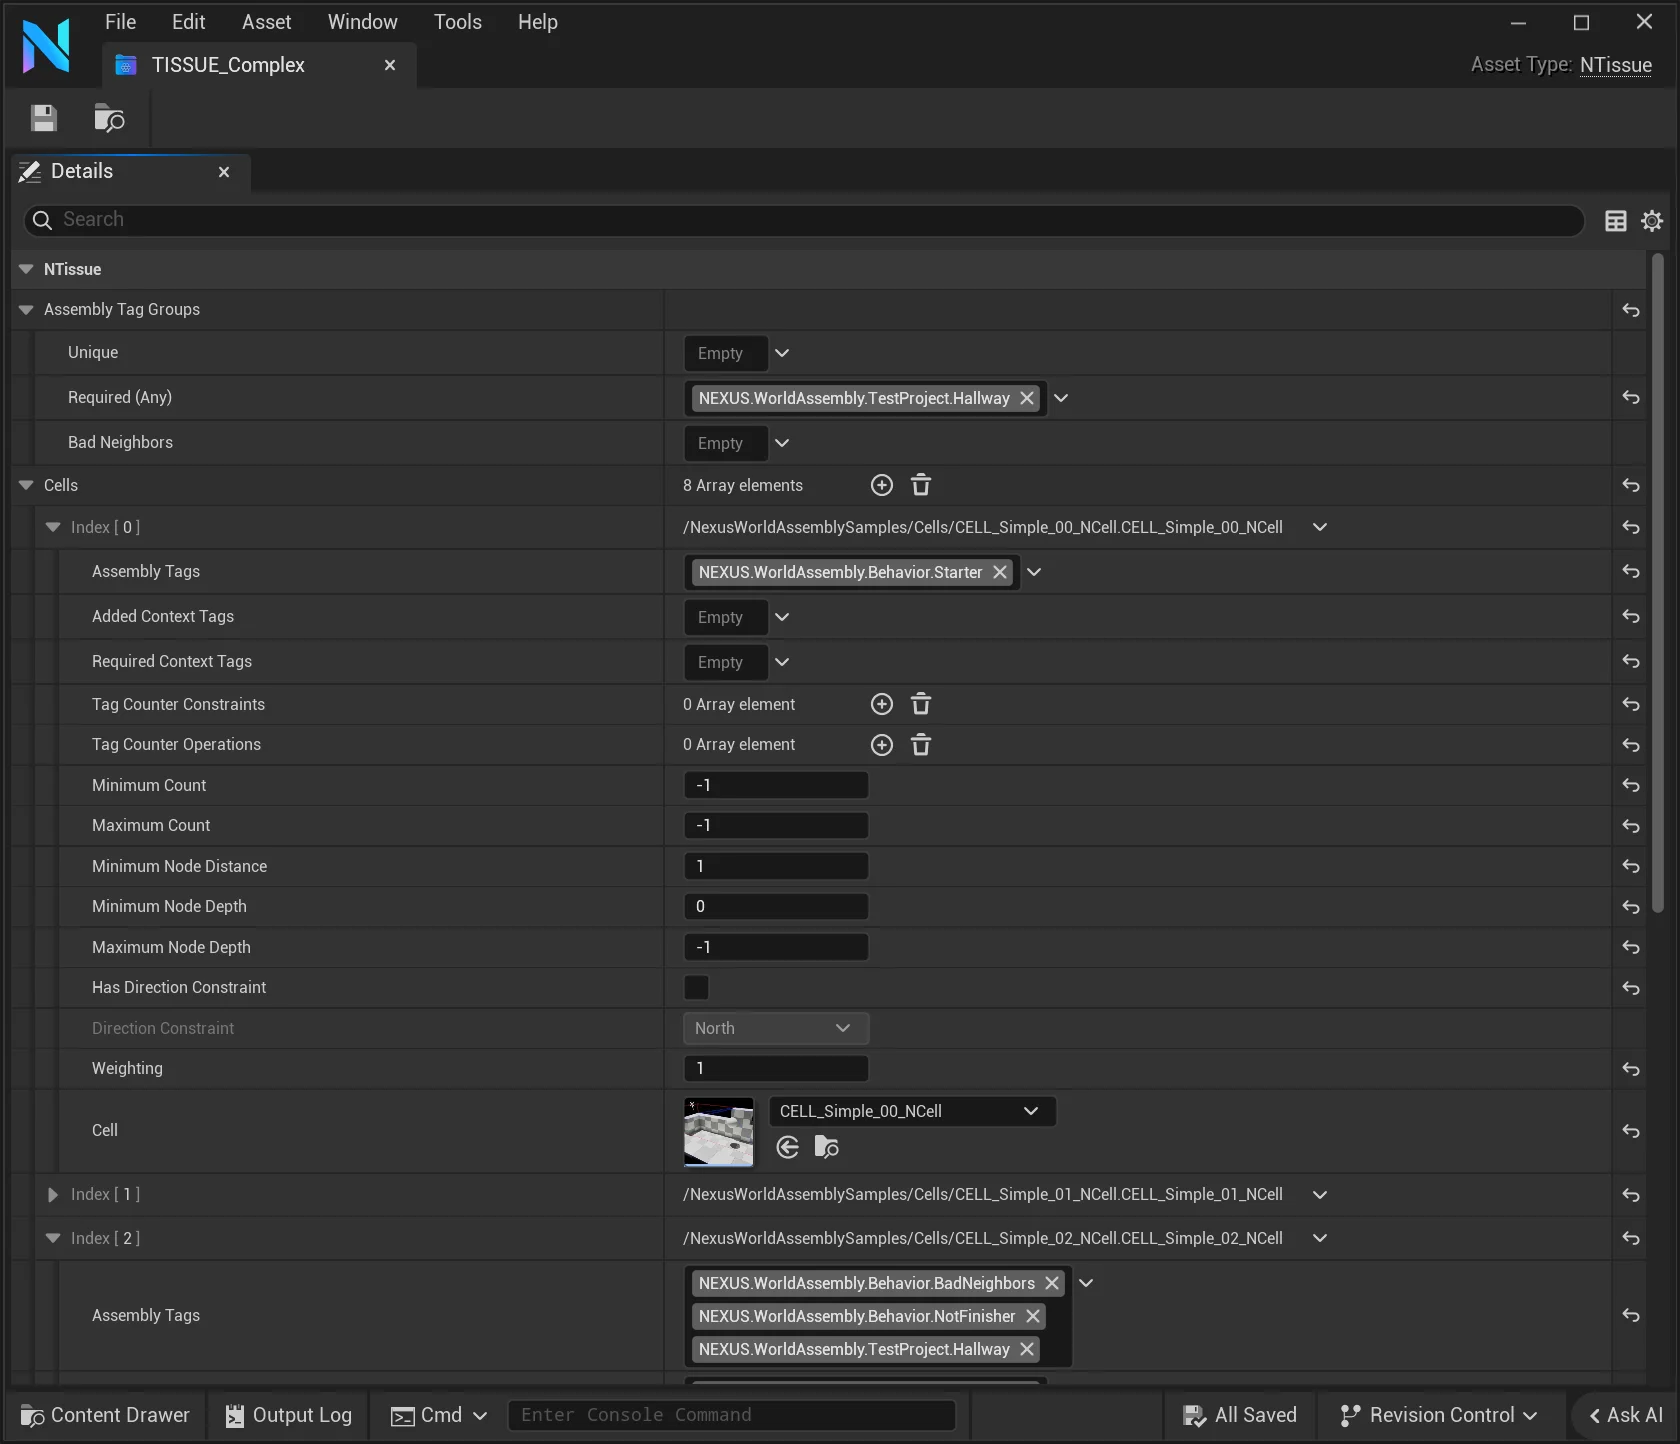Viewport: 1680px width, 1444px height.
Task: Collapse the Cells array
Action: pyautogui.click(x=26, y=485)
